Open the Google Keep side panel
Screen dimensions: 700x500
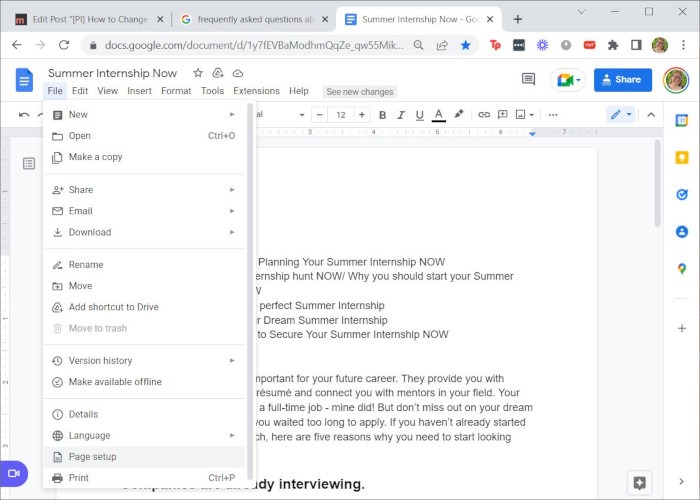[682, 157]
